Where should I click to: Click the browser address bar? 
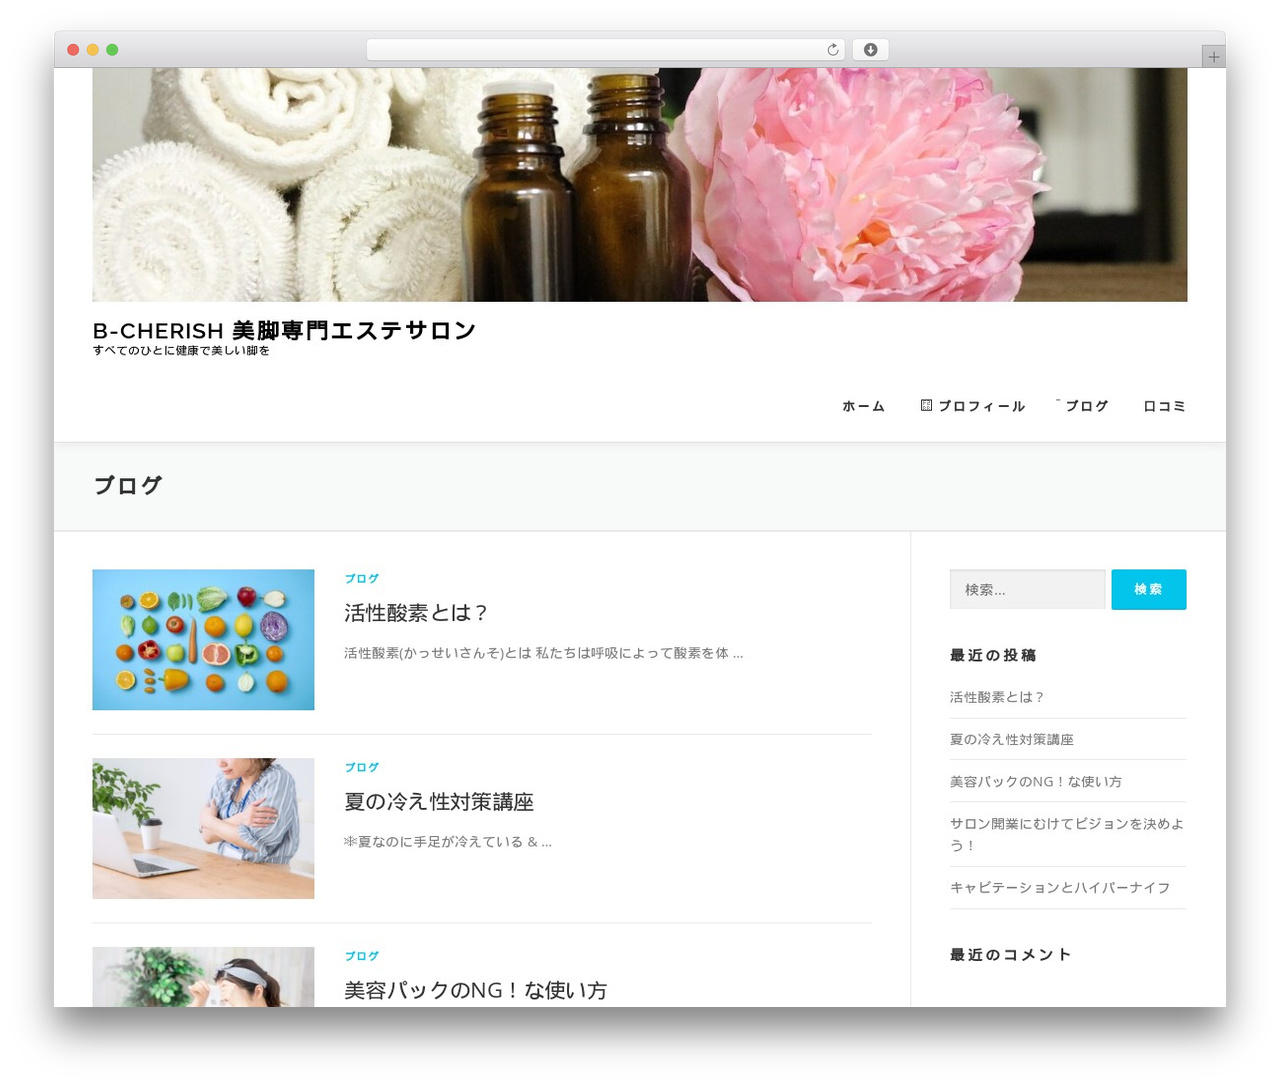tap(606, 50)
